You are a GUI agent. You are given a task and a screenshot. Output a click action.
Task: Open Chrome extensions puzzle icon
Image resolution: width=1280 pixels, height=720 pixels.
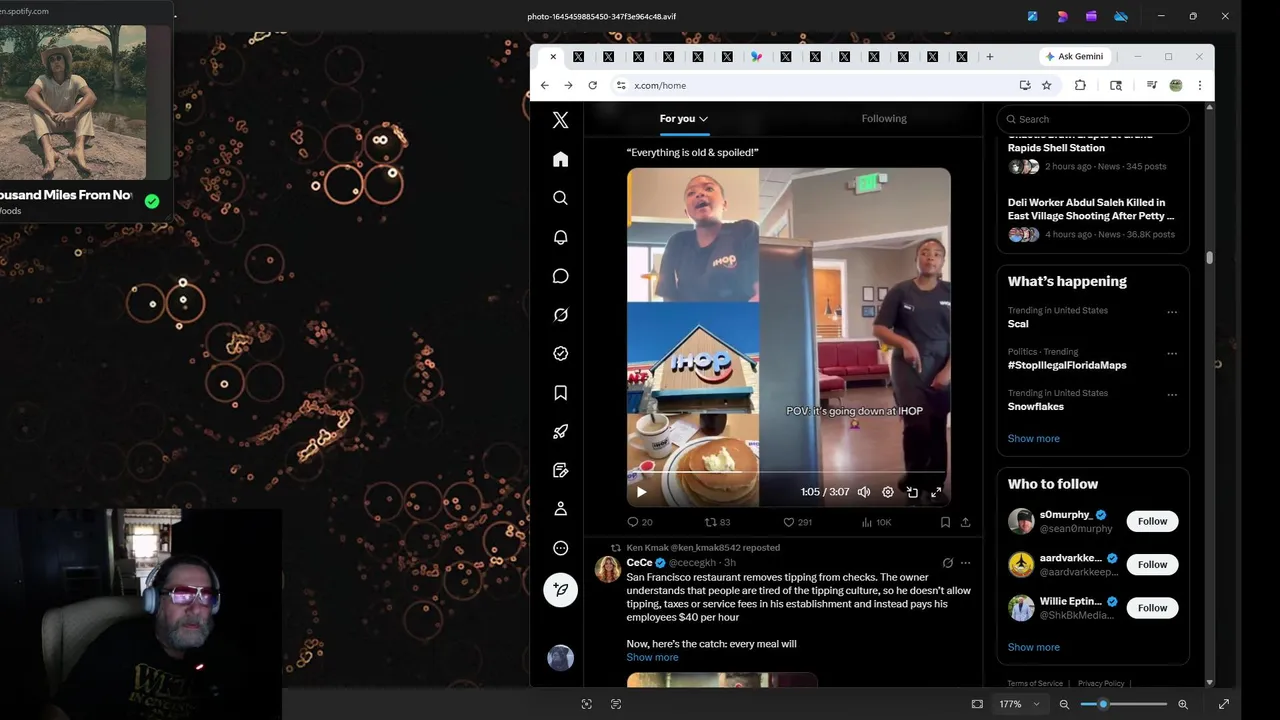point(1080,86)
